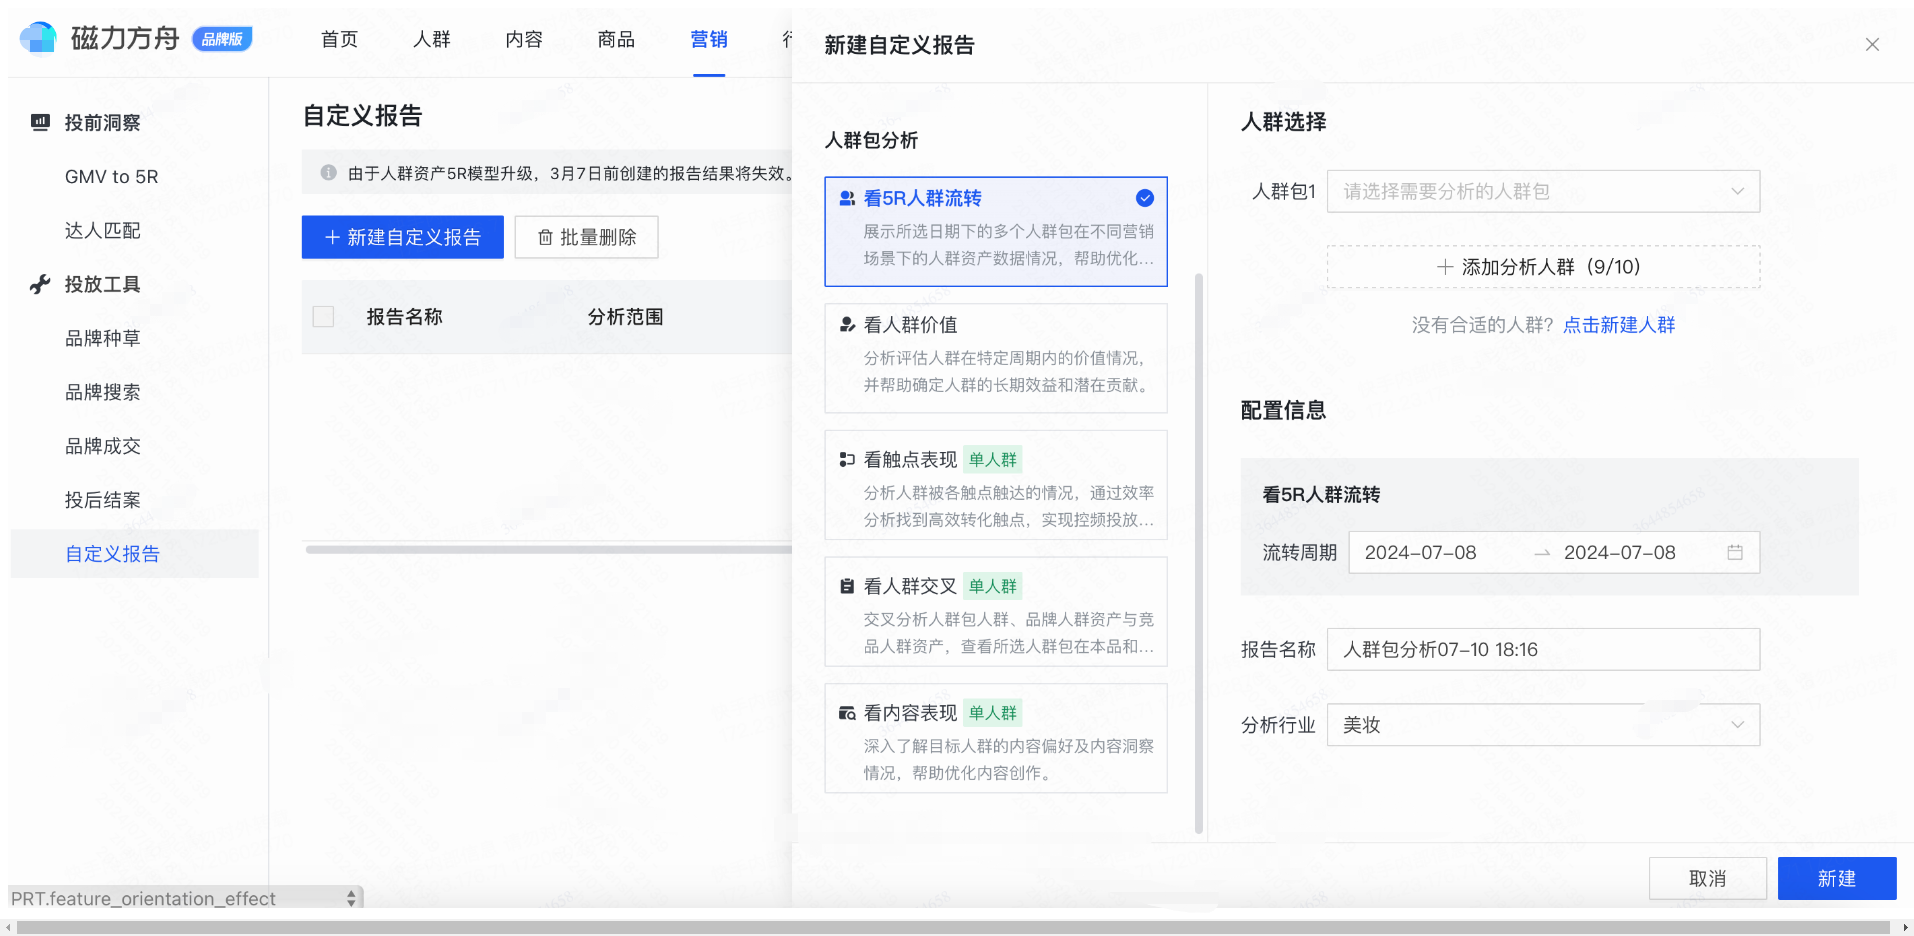Open the 人群包1 selection dropdown
Viewport: 1914px width, 936px height.
[1543, 190]
